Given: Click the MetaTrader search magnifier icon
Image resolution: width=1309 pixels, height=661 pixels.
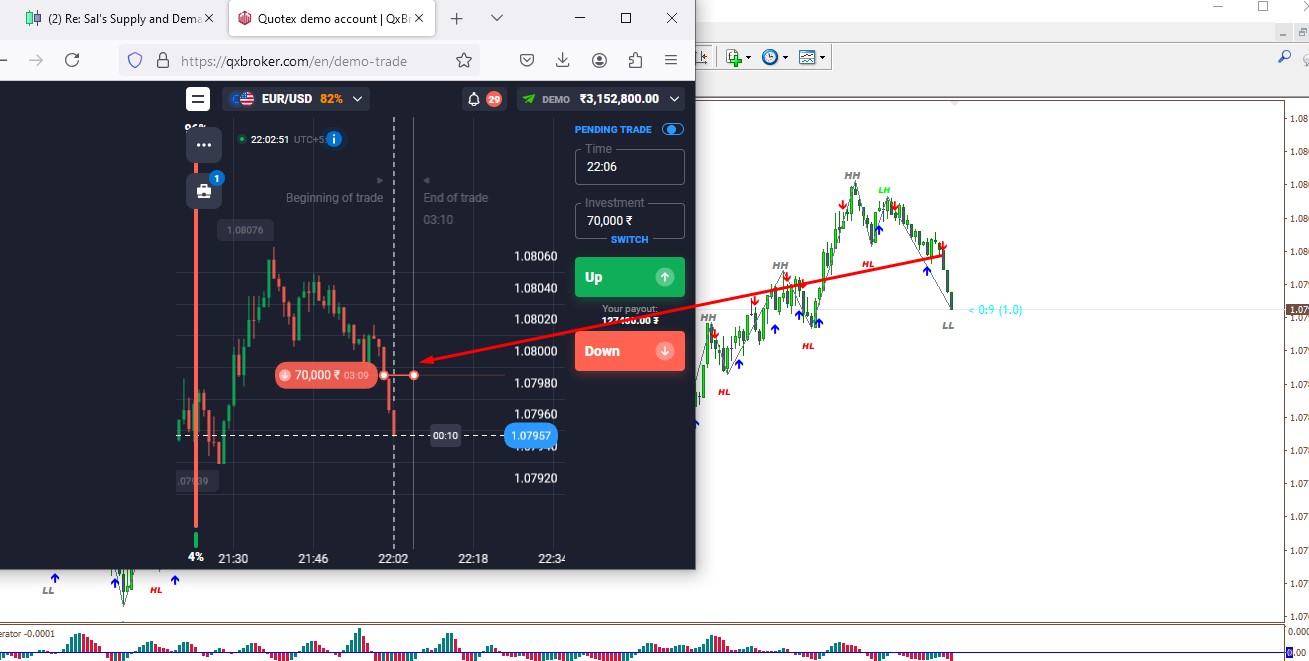Looking at the screenshot, I should point(1285,58).
